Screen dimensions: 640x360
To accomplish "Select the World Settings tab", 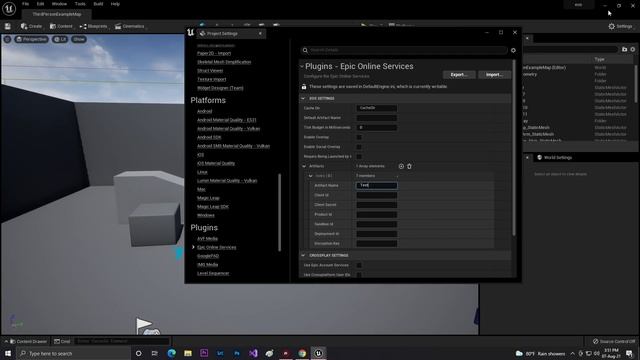I will coord(554,158).
